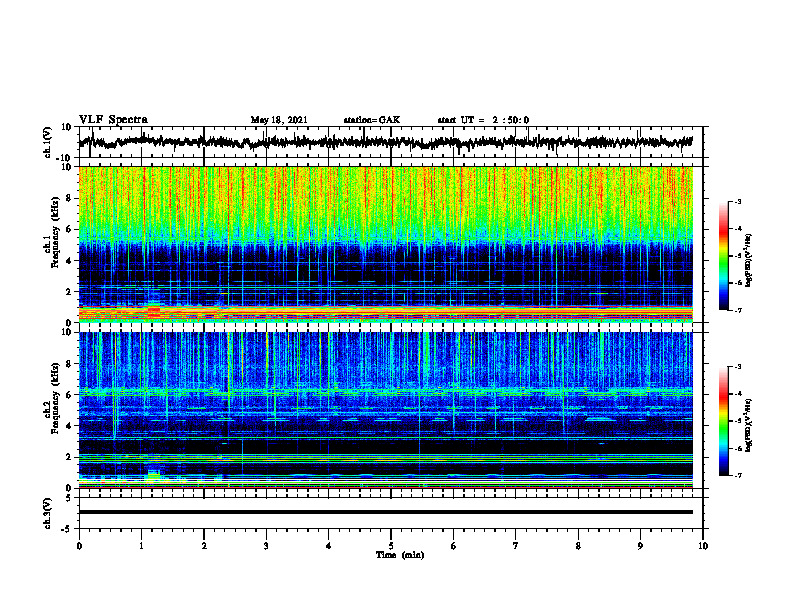The width and height of the screenshot is (792, 612).
Task: Click the "-7" label on ch.2 color bar
Action: 738,476
